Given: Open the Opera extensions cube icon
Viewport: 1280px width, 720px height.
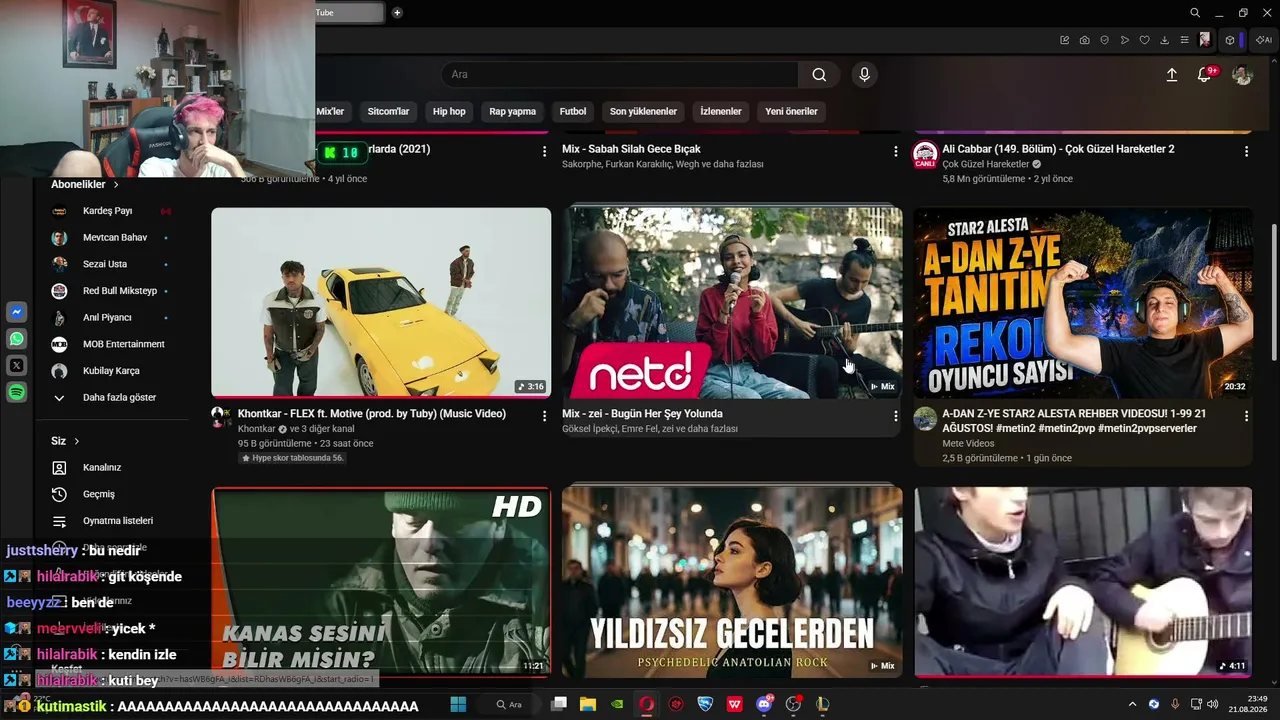Looking at the screenshot, I should tap(1230, 40).
